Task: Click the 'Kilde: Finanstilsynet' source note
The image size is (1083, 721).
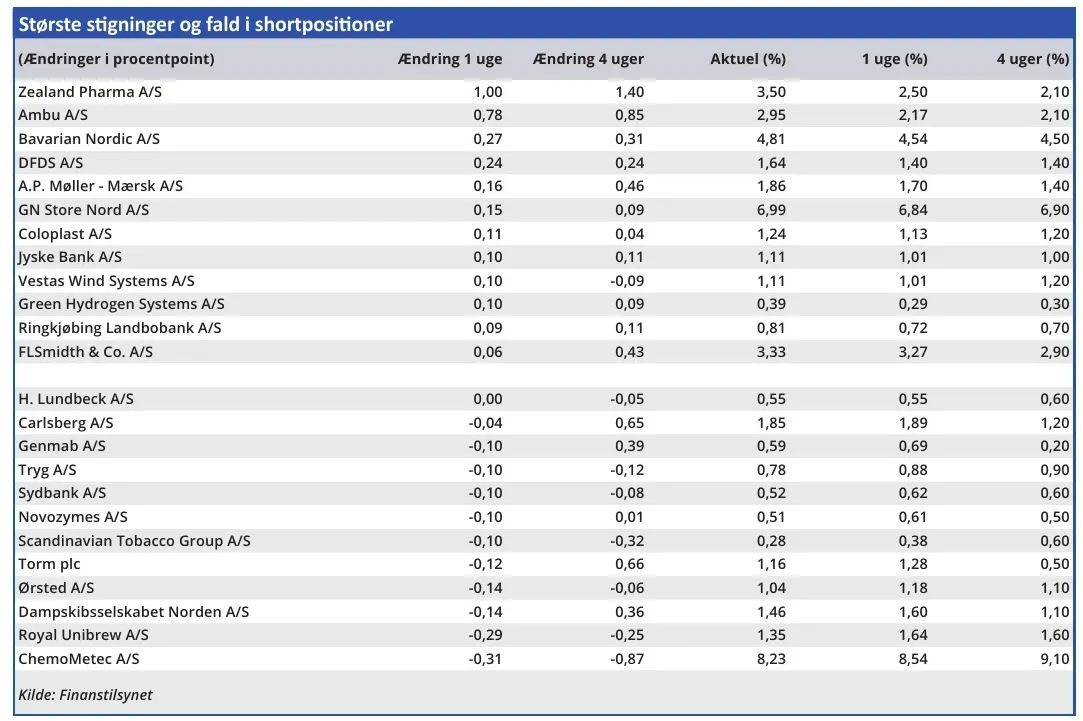Action: pos(85,695)
